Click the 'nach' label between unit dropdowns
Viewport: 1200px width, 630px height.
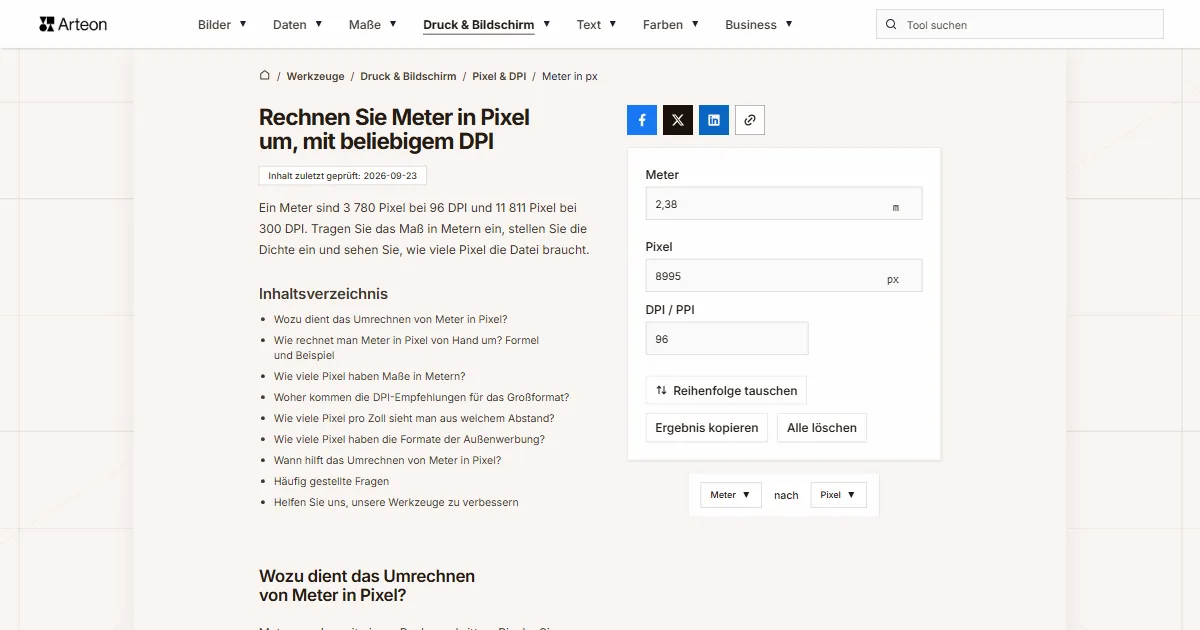786,495
